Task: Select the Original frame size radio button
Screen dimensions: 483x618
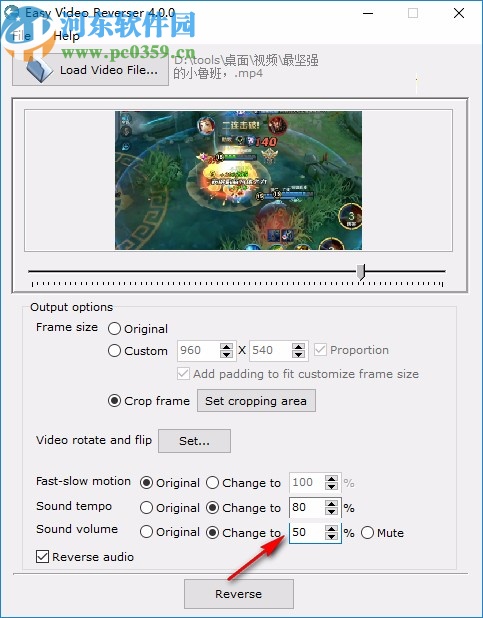Action: pos(138,329)
